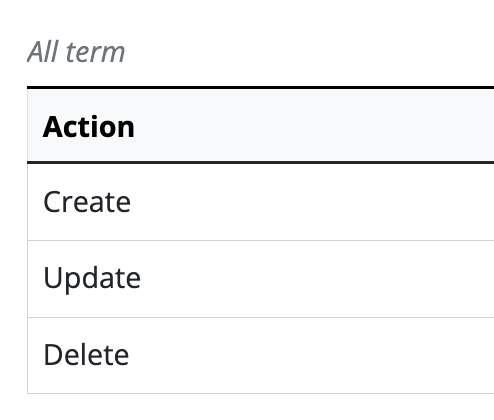Select the Action column header
Image resolution: width=494 pixels, height=420 pixels.
pyautogui.click(x=261, y=126)
